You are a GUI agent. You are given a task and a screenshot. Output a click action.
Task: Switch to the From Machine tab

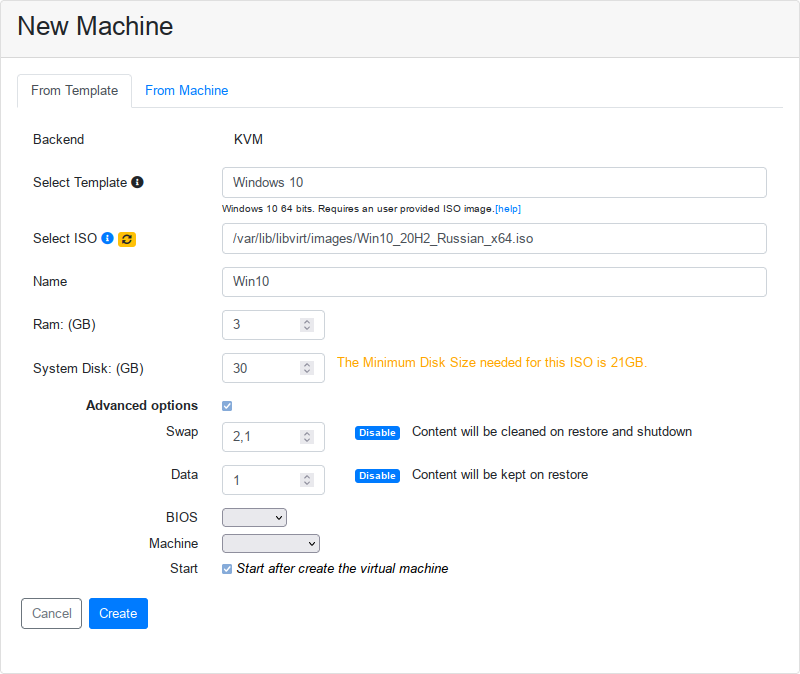(x=187, y=90)
